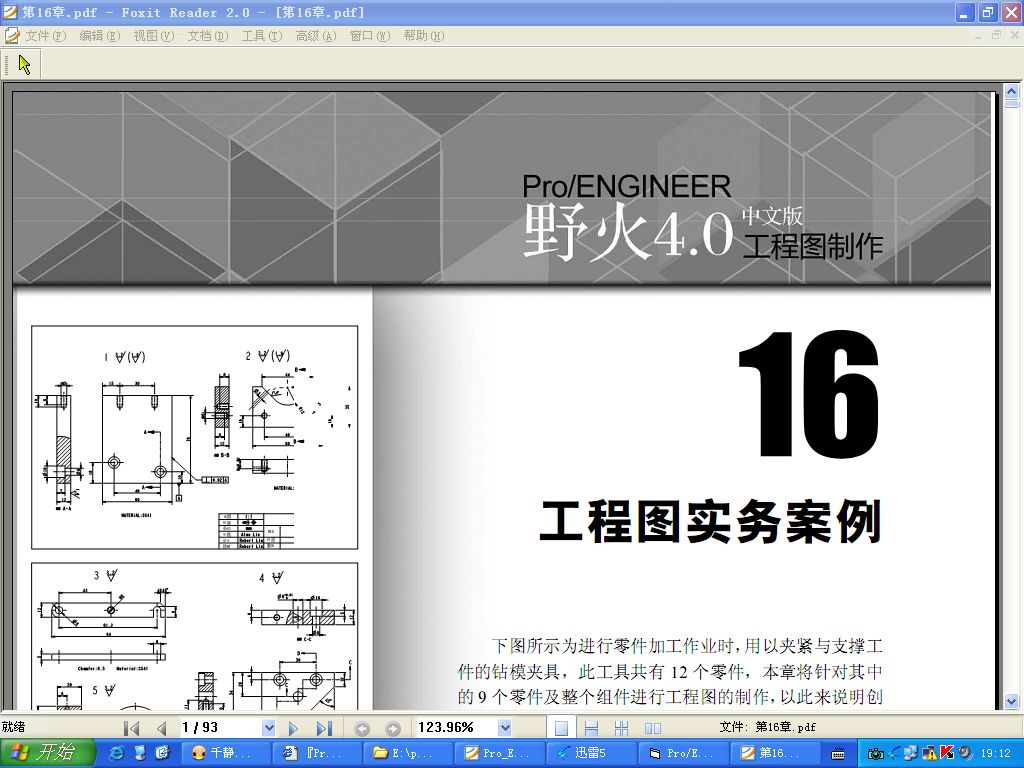Go to first page button
This screenshot has width=1024, height=768.
click(x=131, y=728)
